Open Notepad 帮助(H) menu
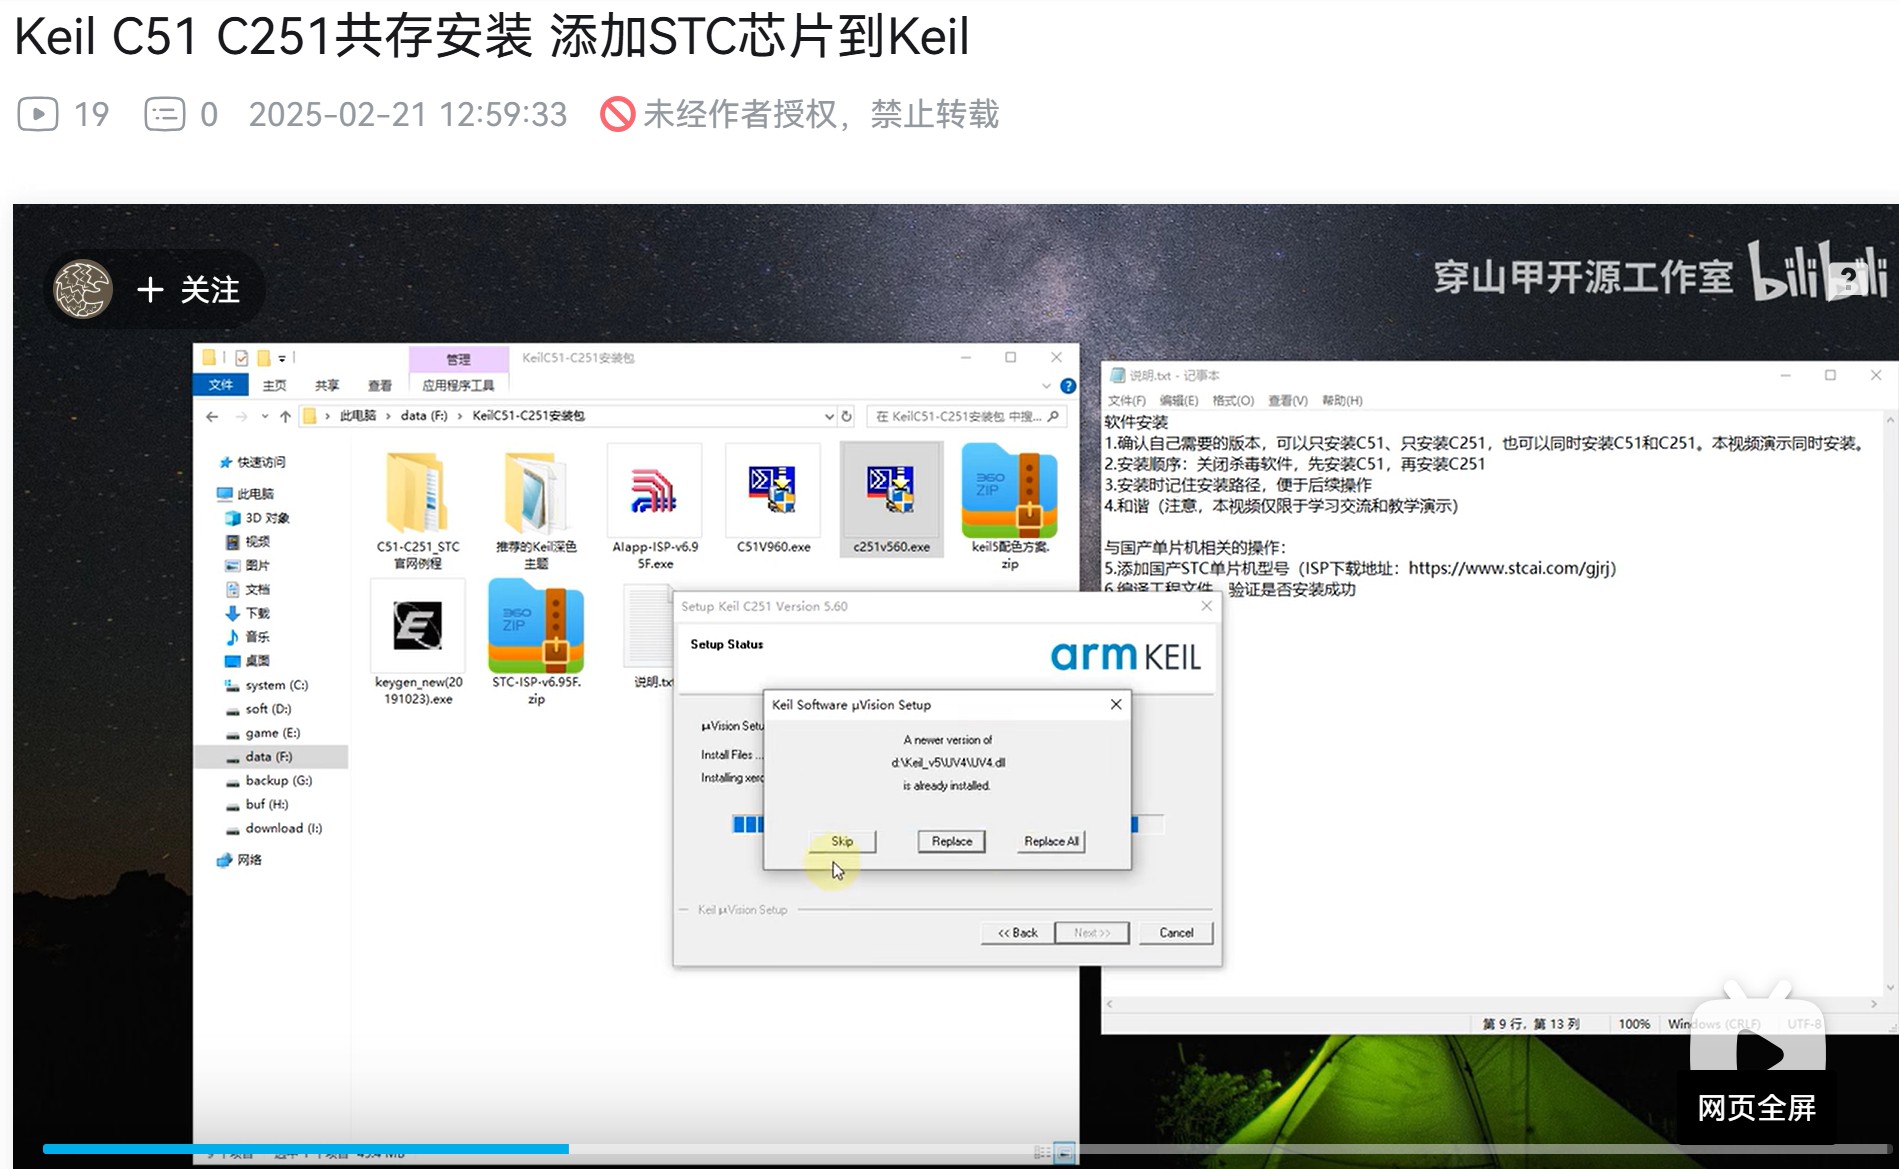 [x=1341, y=401]
